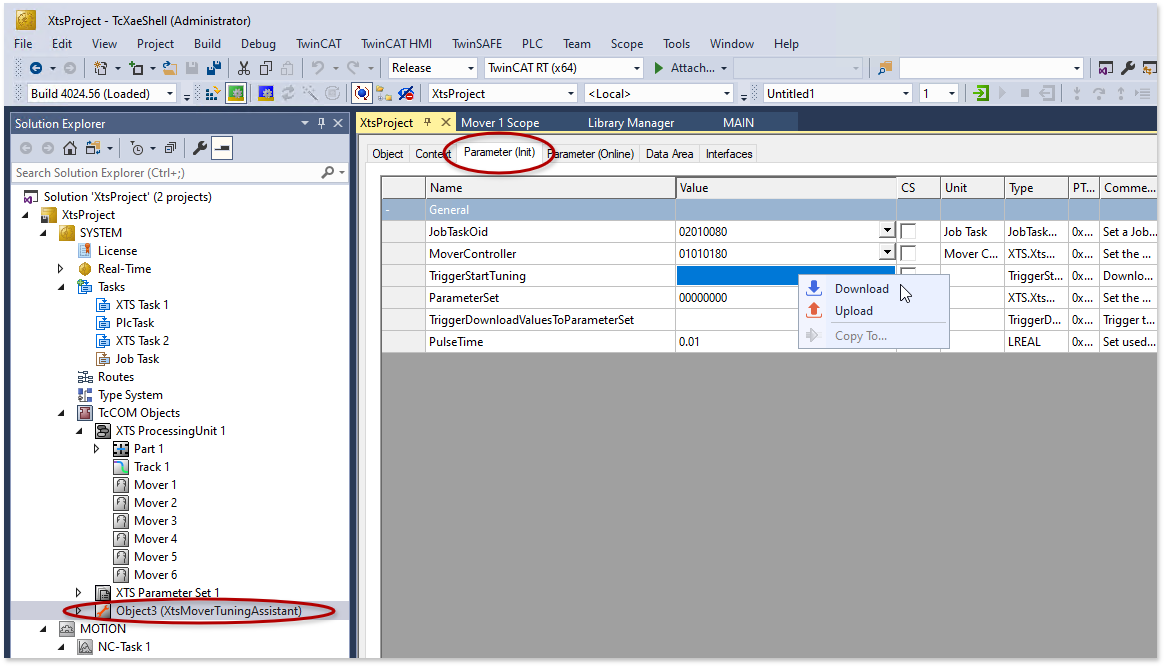
Task: Click the Value column header
Action: tap(786, 188)
